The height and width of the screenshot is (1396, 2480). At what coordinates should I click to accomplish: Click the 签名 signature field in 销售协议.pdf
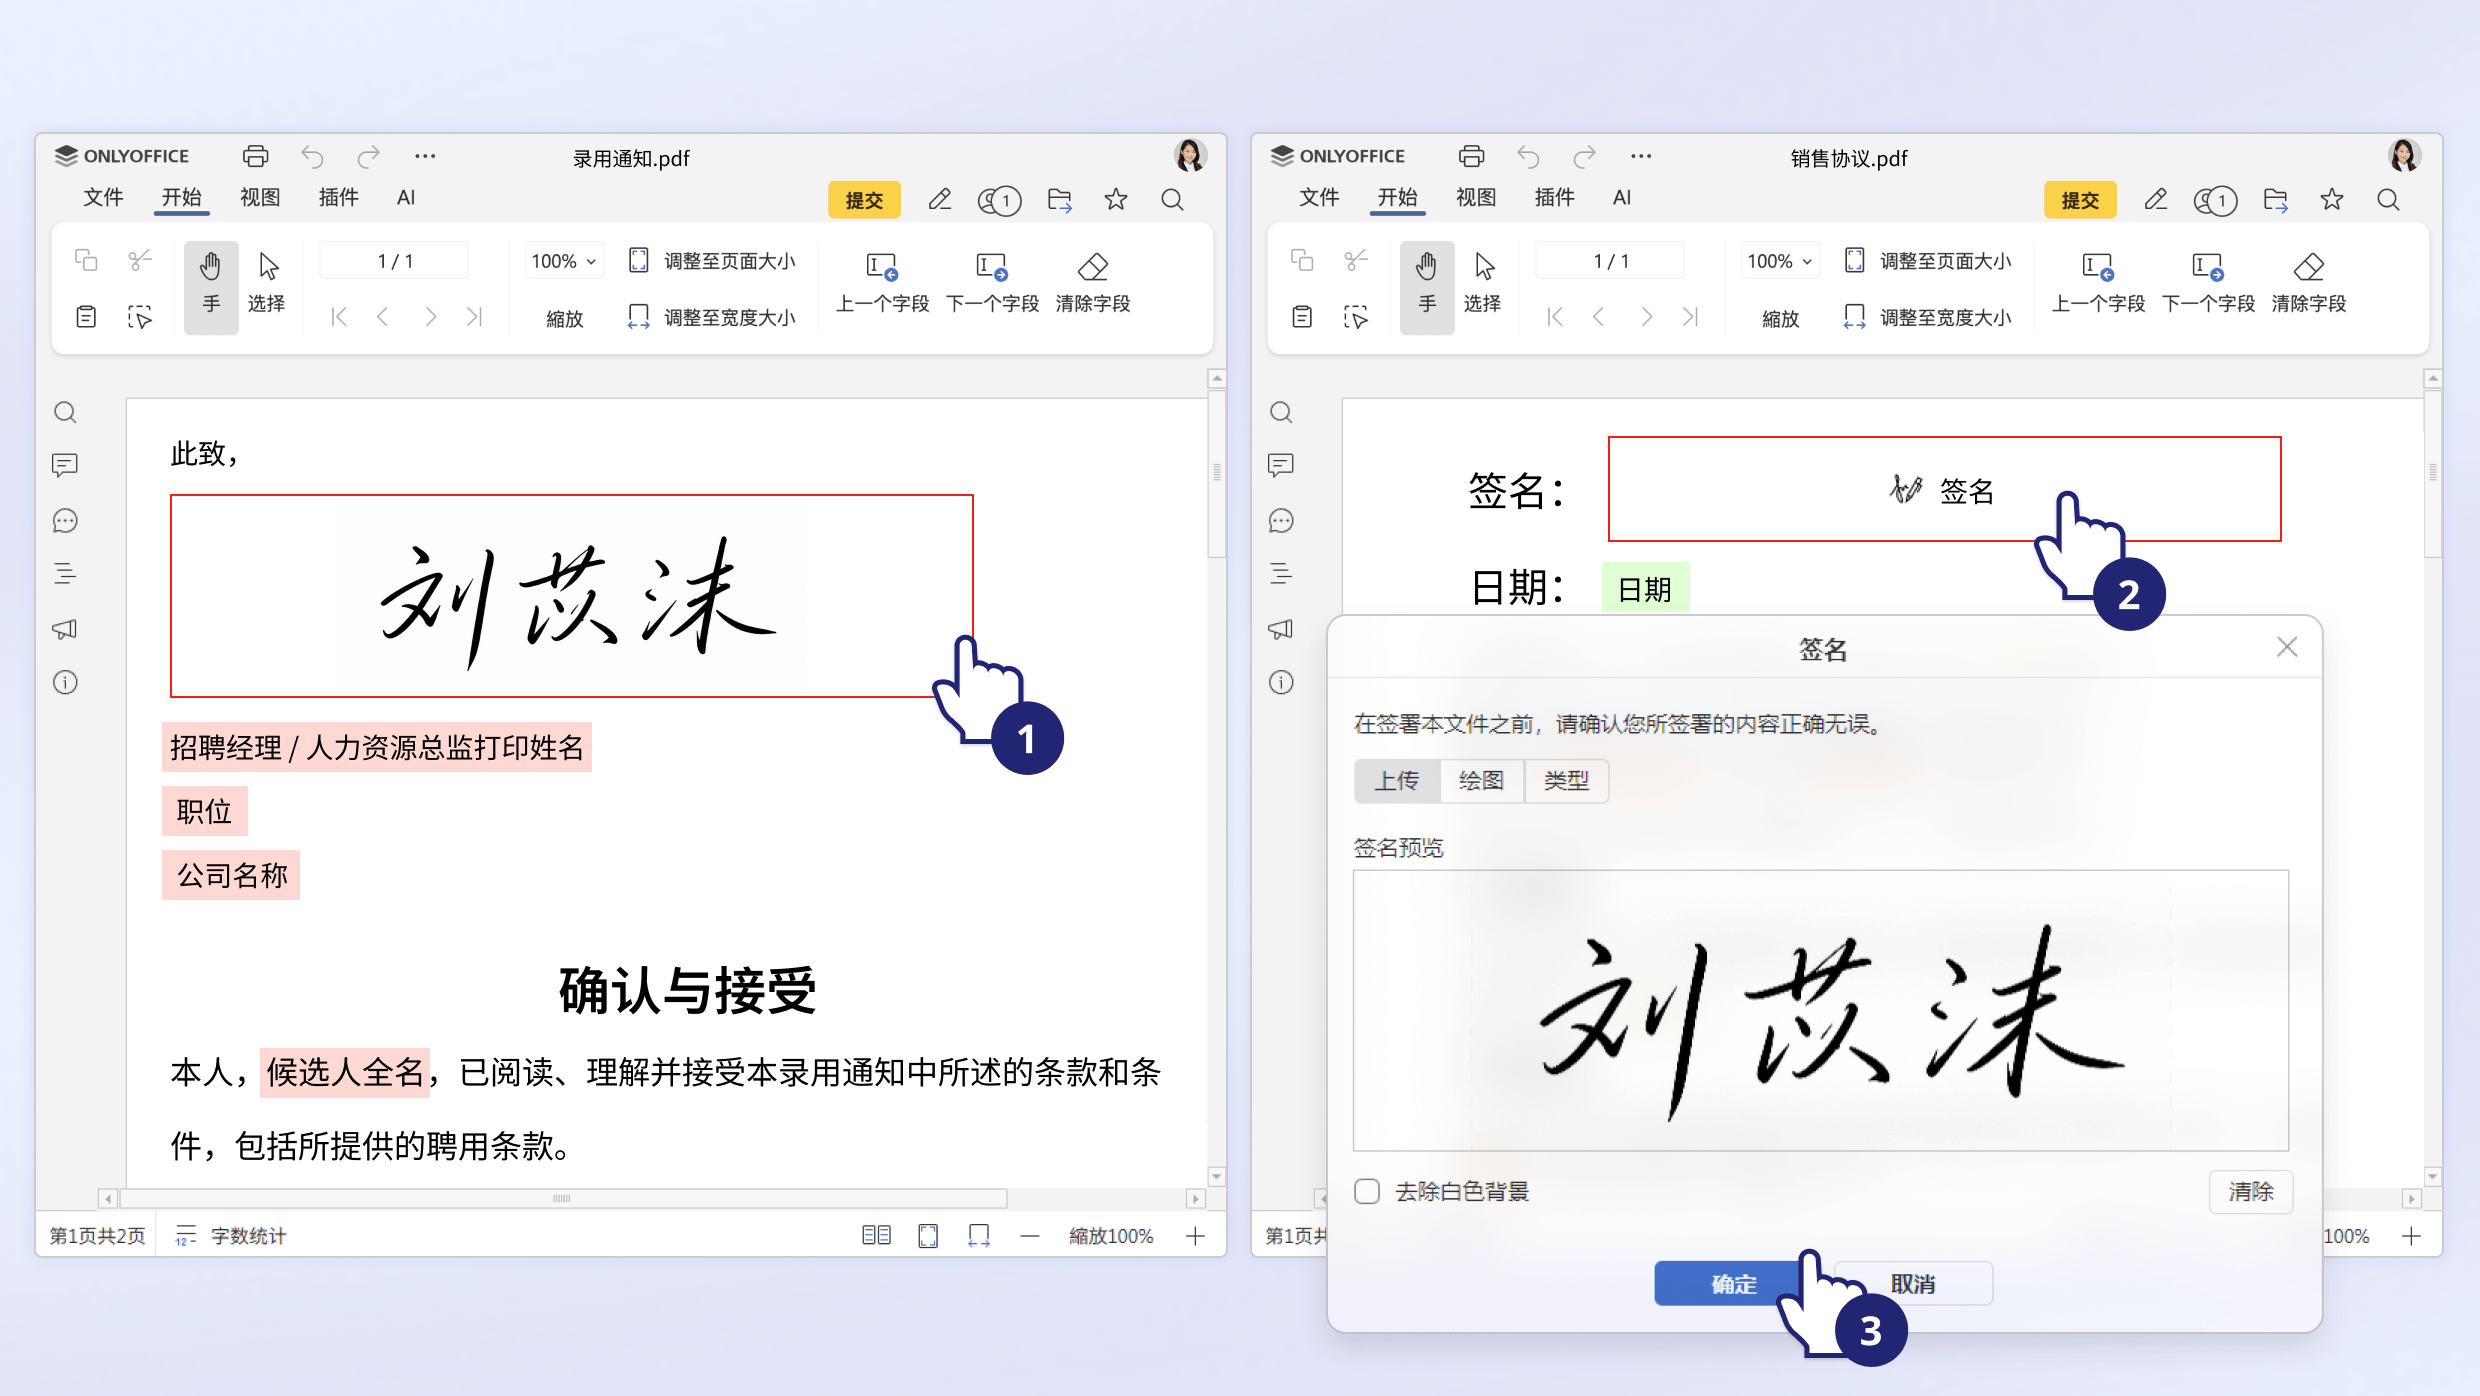click(1944, 489)
